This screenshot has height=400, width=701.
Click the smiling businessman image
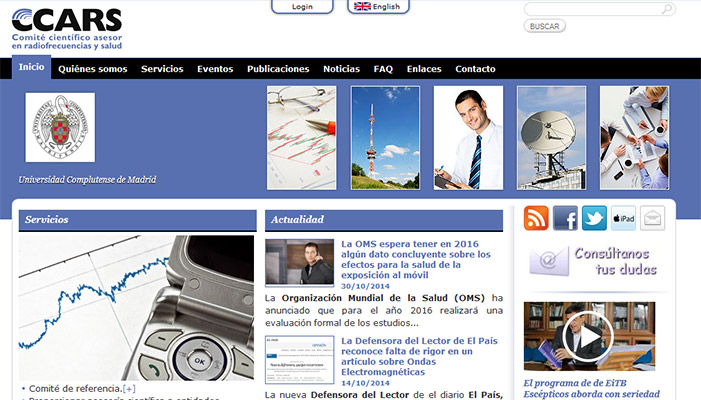468,138
